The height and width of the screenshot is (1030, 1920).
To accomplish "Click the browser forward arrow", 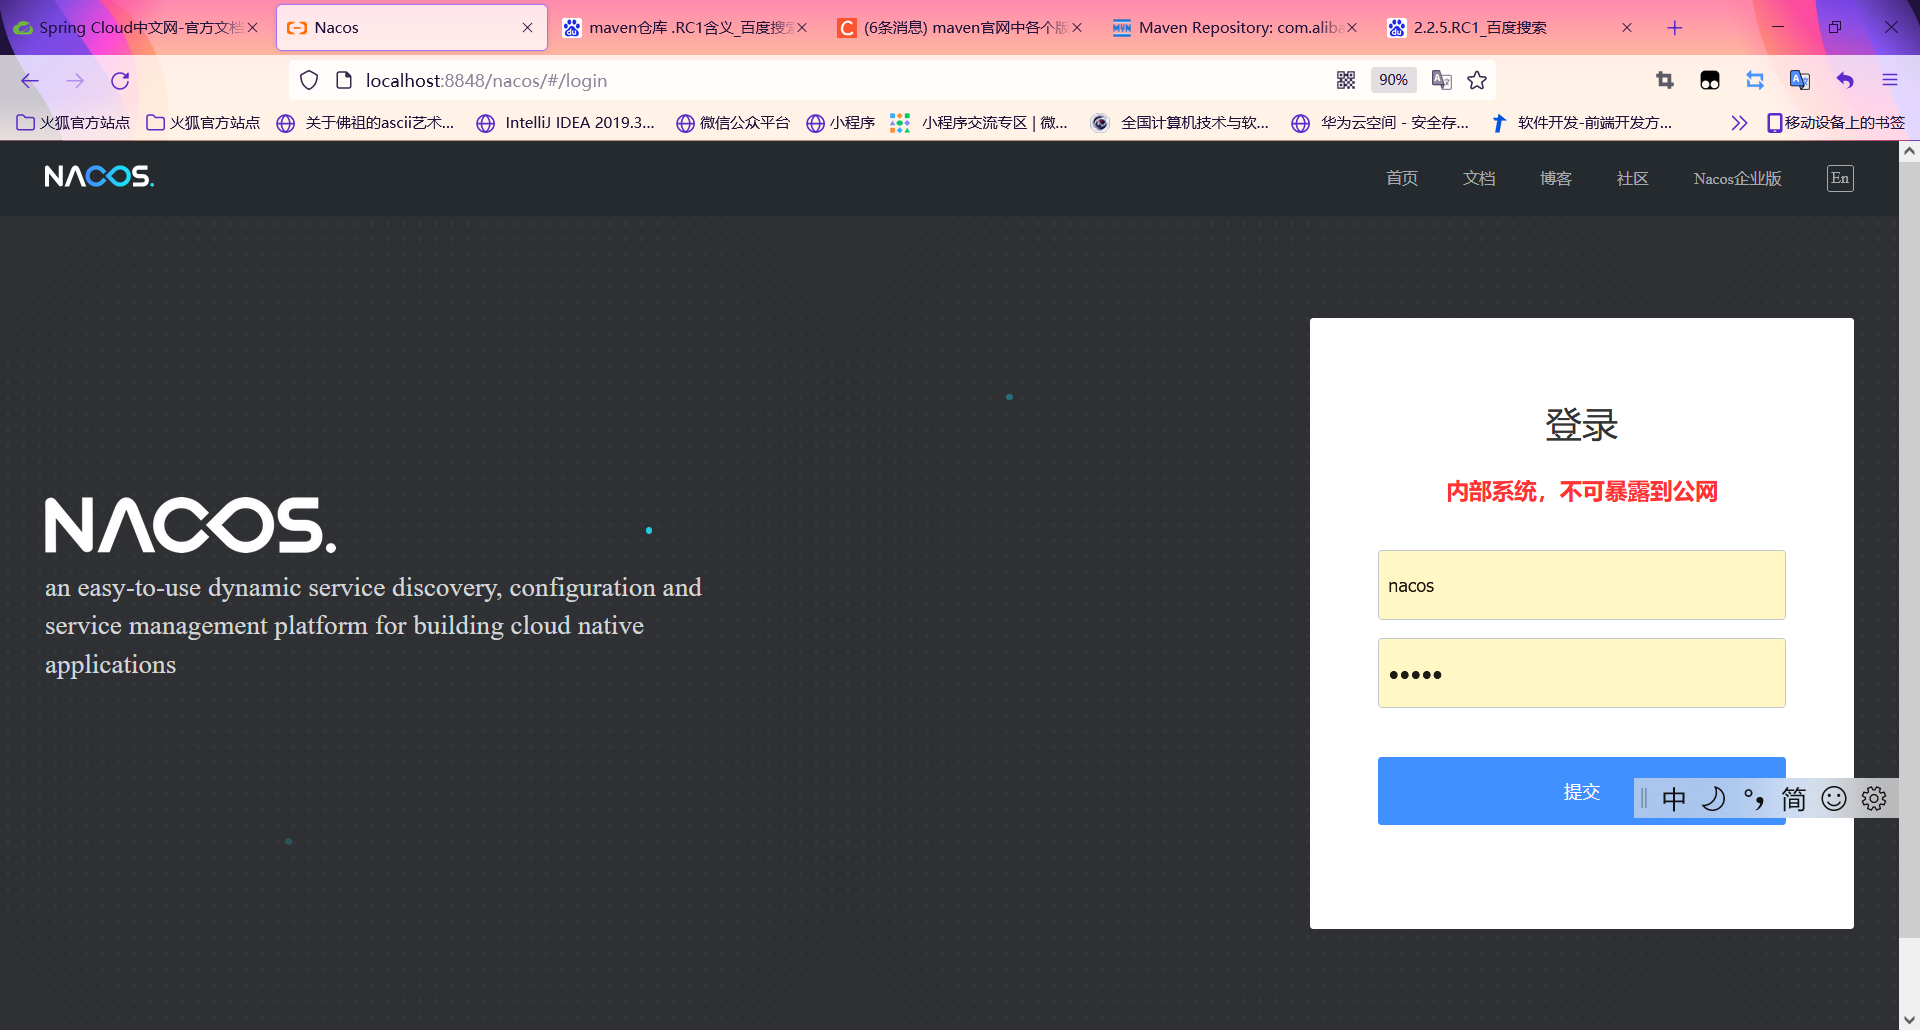I will pyautogui.click(x=75, y=81).
